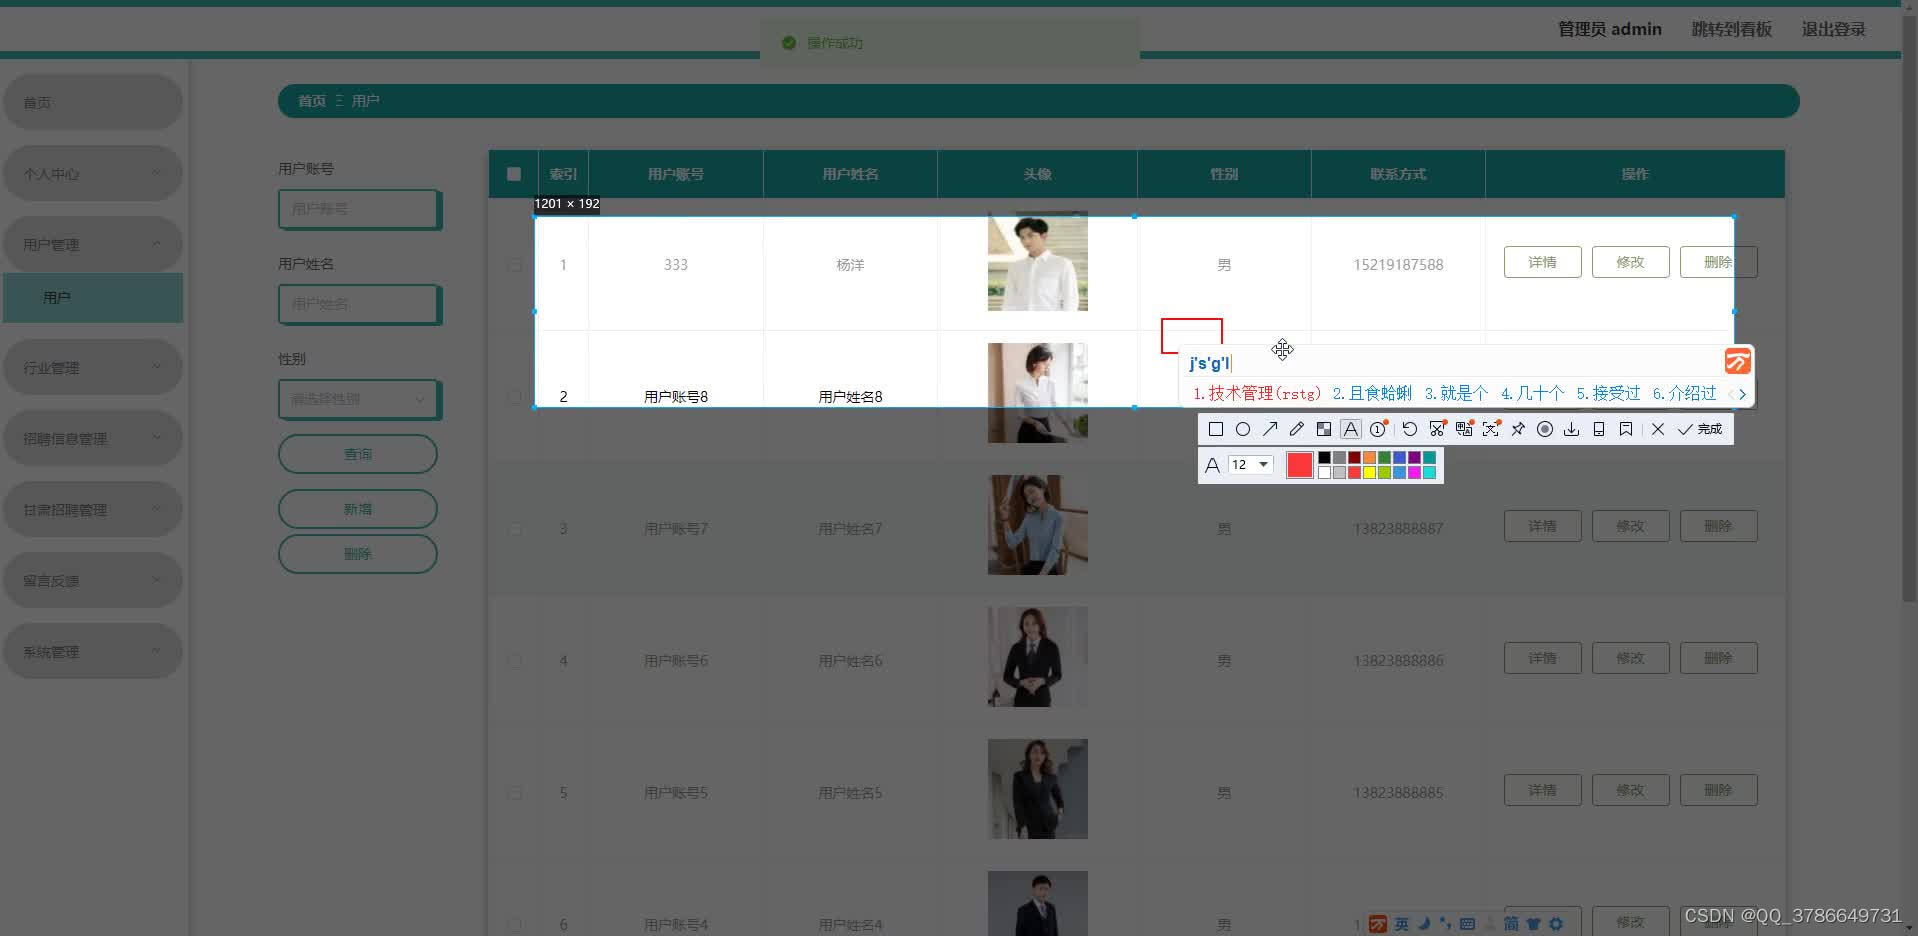
Task: Click 首页 in the breadcrumb bar
Action: click(x=312, y=101)
